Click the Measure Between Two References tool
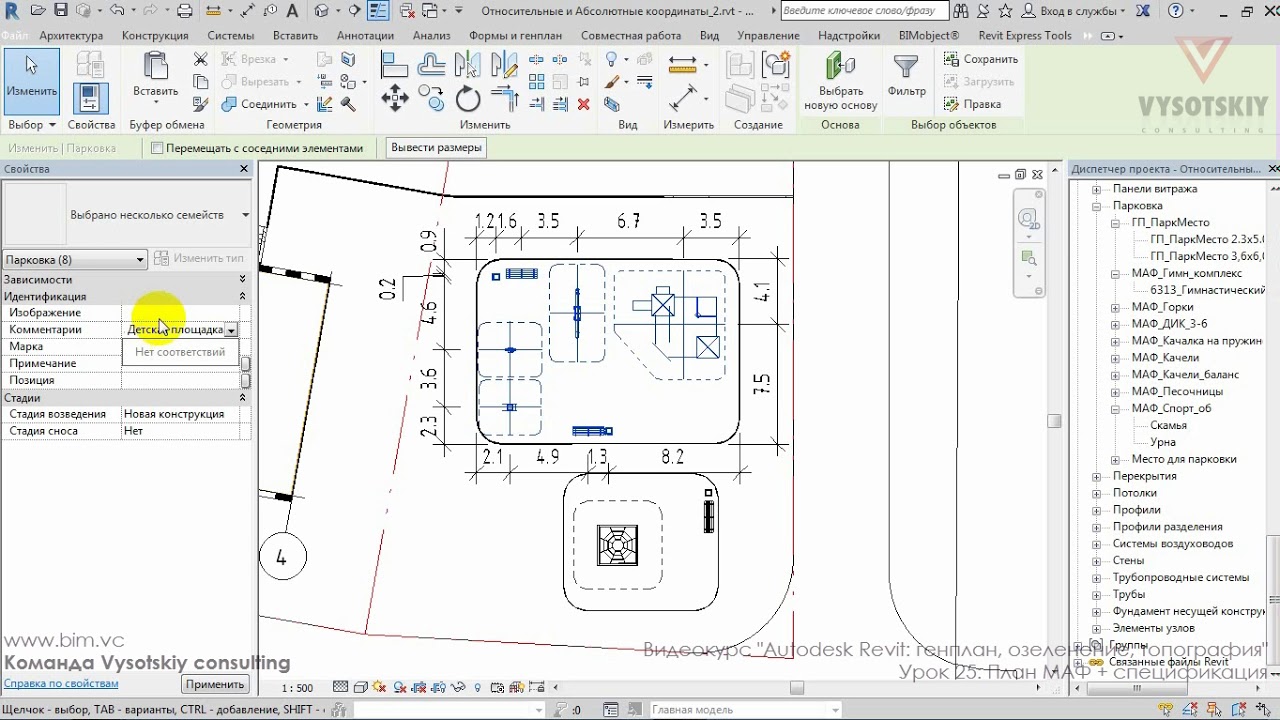The width and height of the screenshot is (1280, 720). 683,97
